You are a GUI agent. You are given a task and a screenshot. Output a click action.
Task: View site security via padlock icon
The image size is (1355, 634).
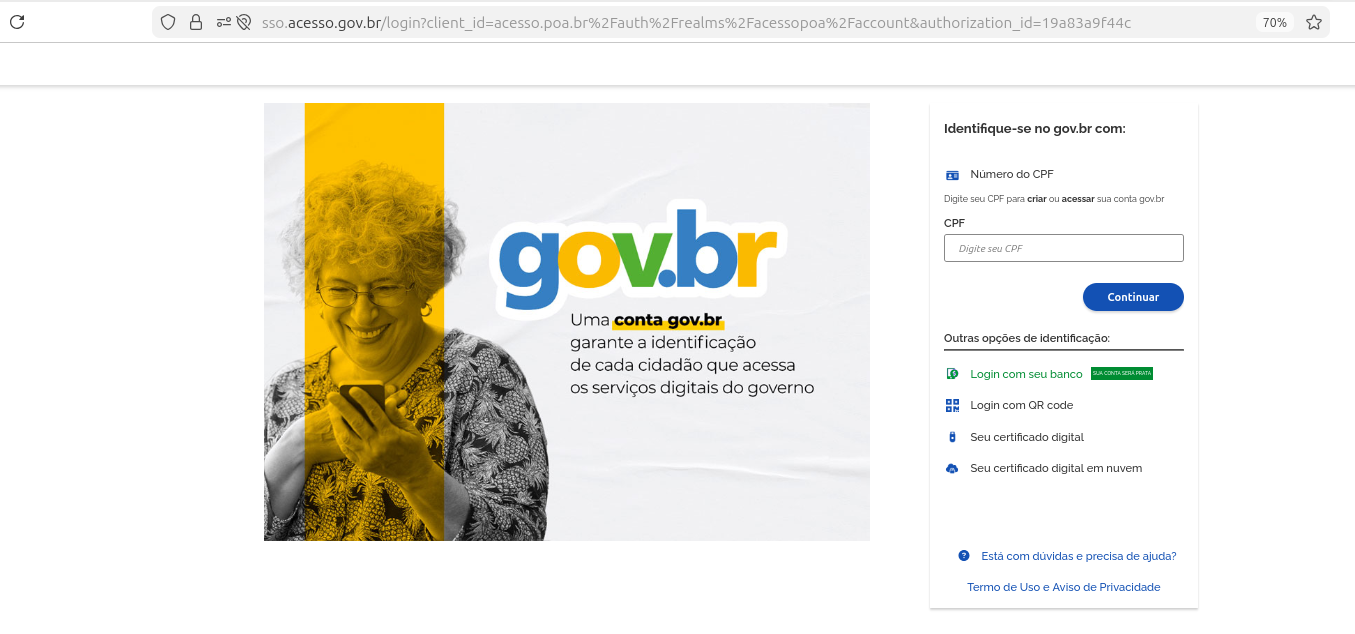pos(196,22)
